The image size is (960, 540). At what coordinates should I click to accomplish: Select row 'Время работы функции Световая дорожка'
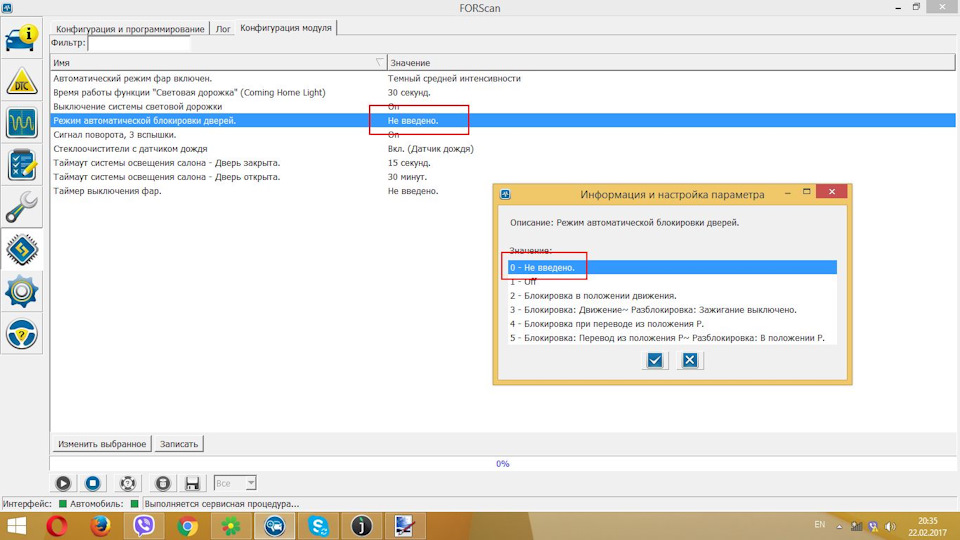coord(503,92)
